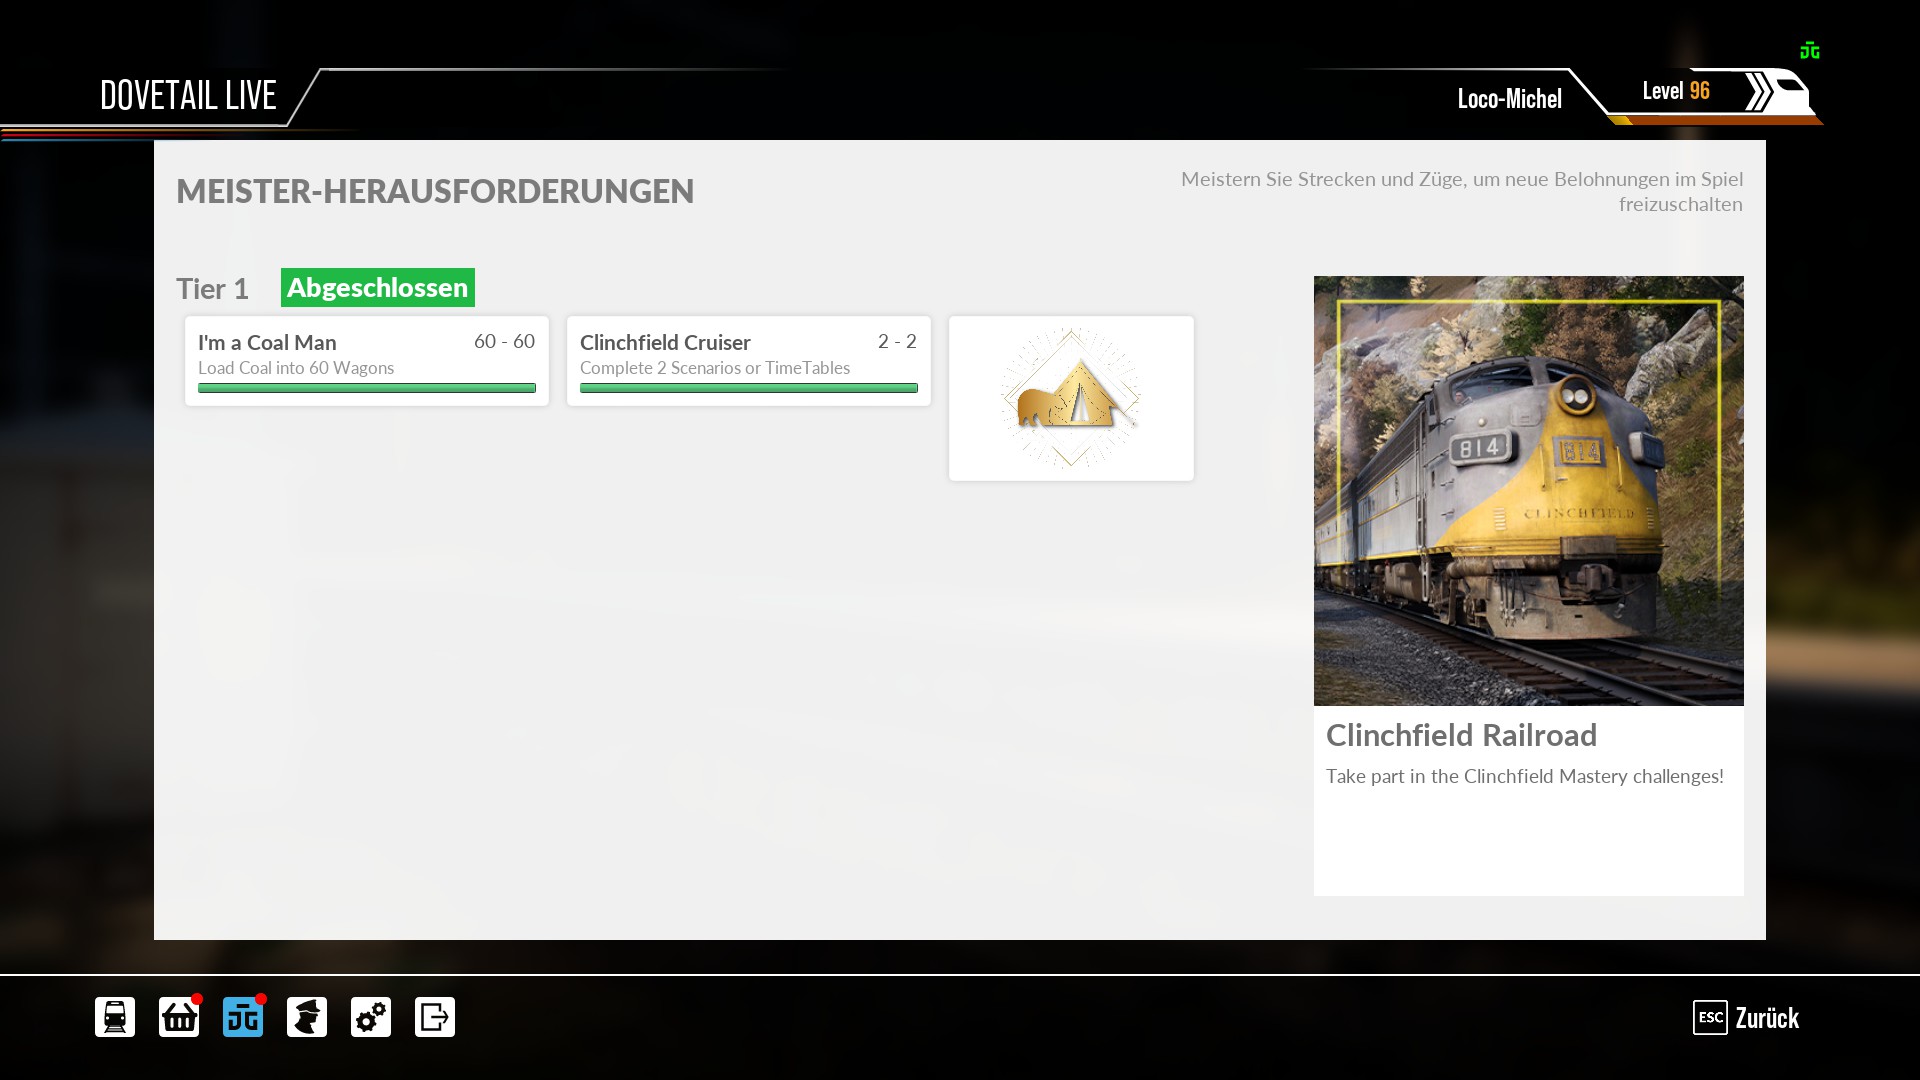Click the Abgeschlossen status label

(x=377, y=288)
